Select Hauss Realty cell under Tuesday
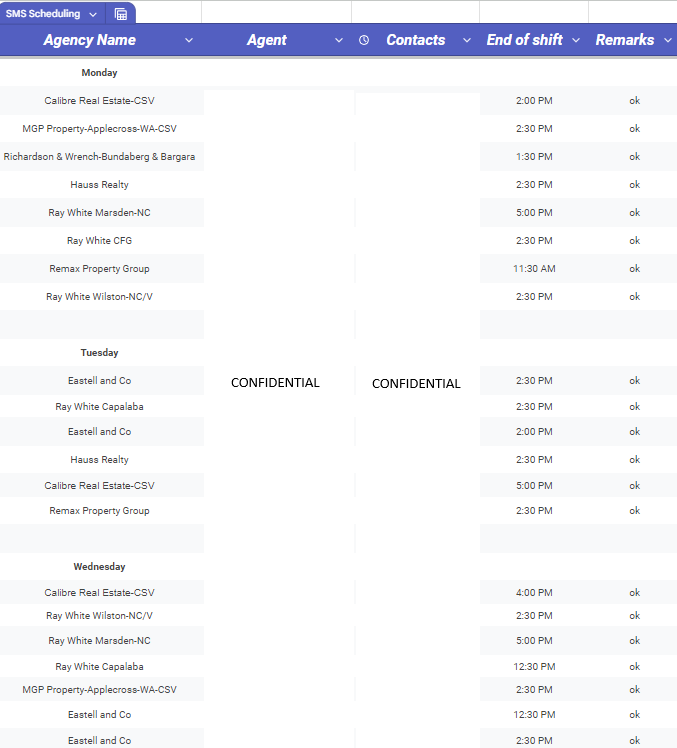This screenshot has width=677, height=748. click(99, 459)
